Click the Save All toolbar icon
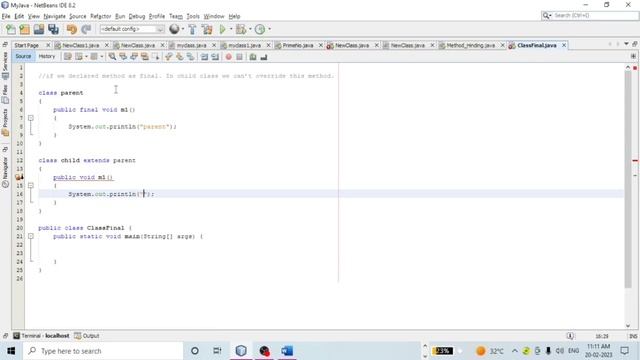This screenshot has width=640, height=360. click(53, 29)
